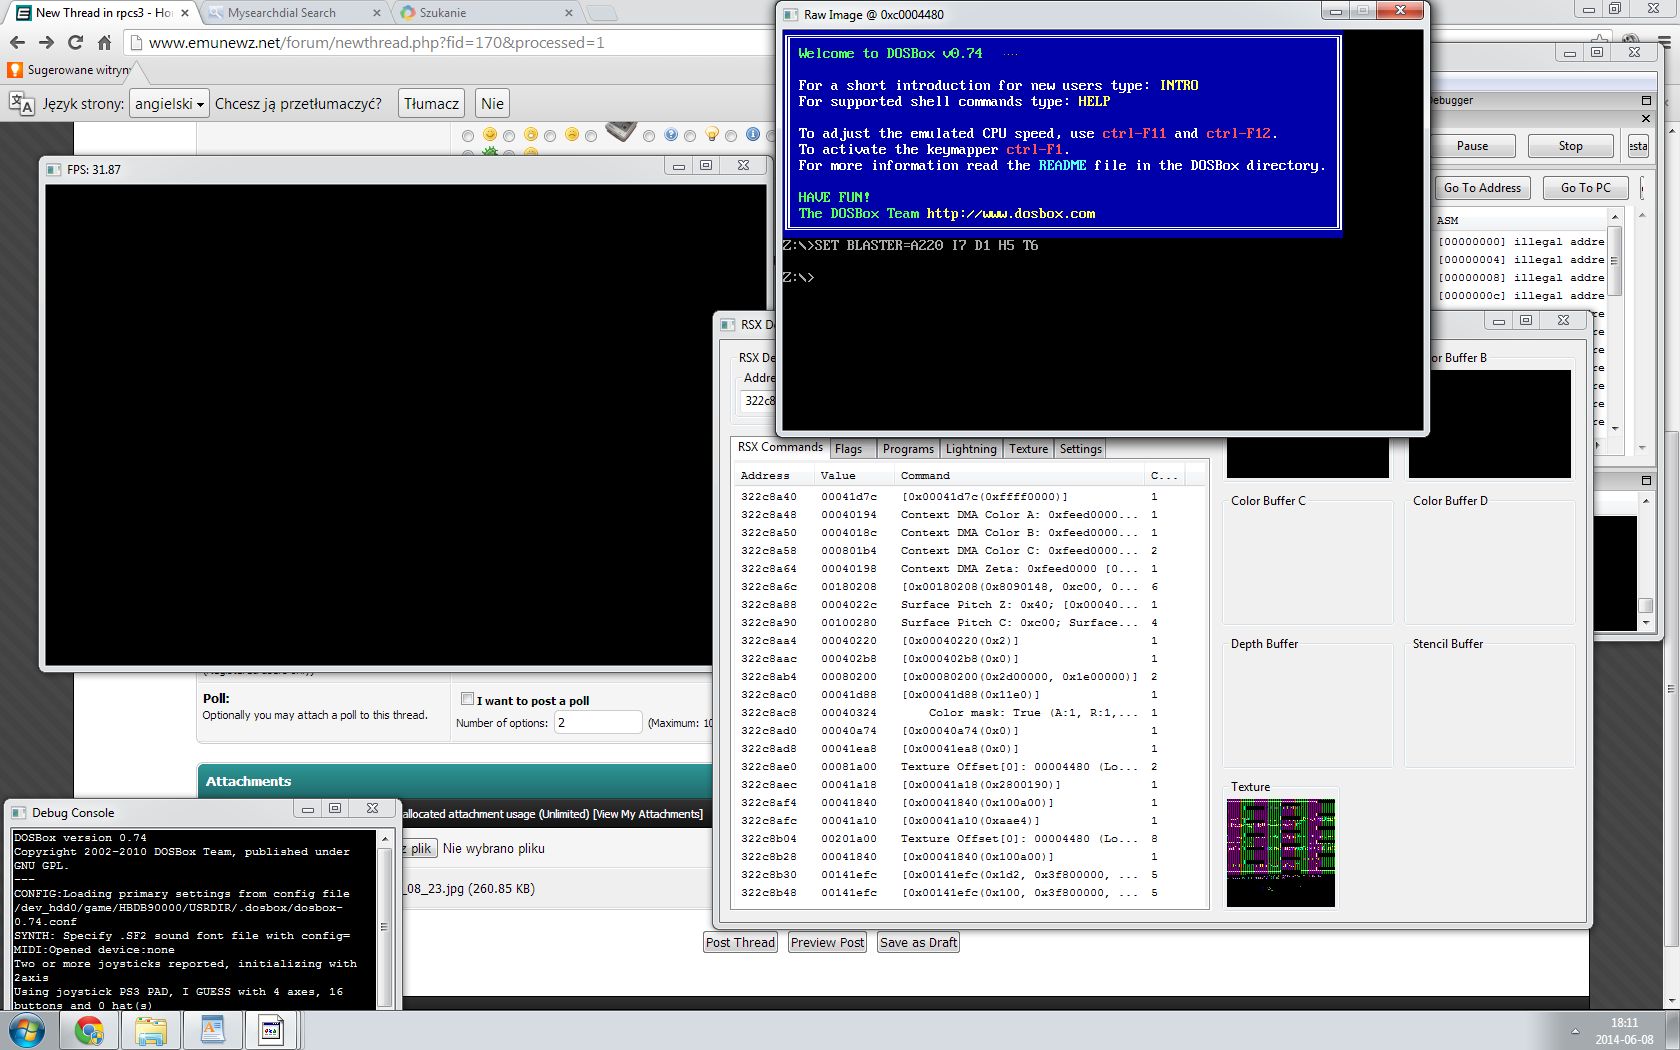Click the browser Back arrow icon
The image size is (1680, 1050).
click(17, 43)
